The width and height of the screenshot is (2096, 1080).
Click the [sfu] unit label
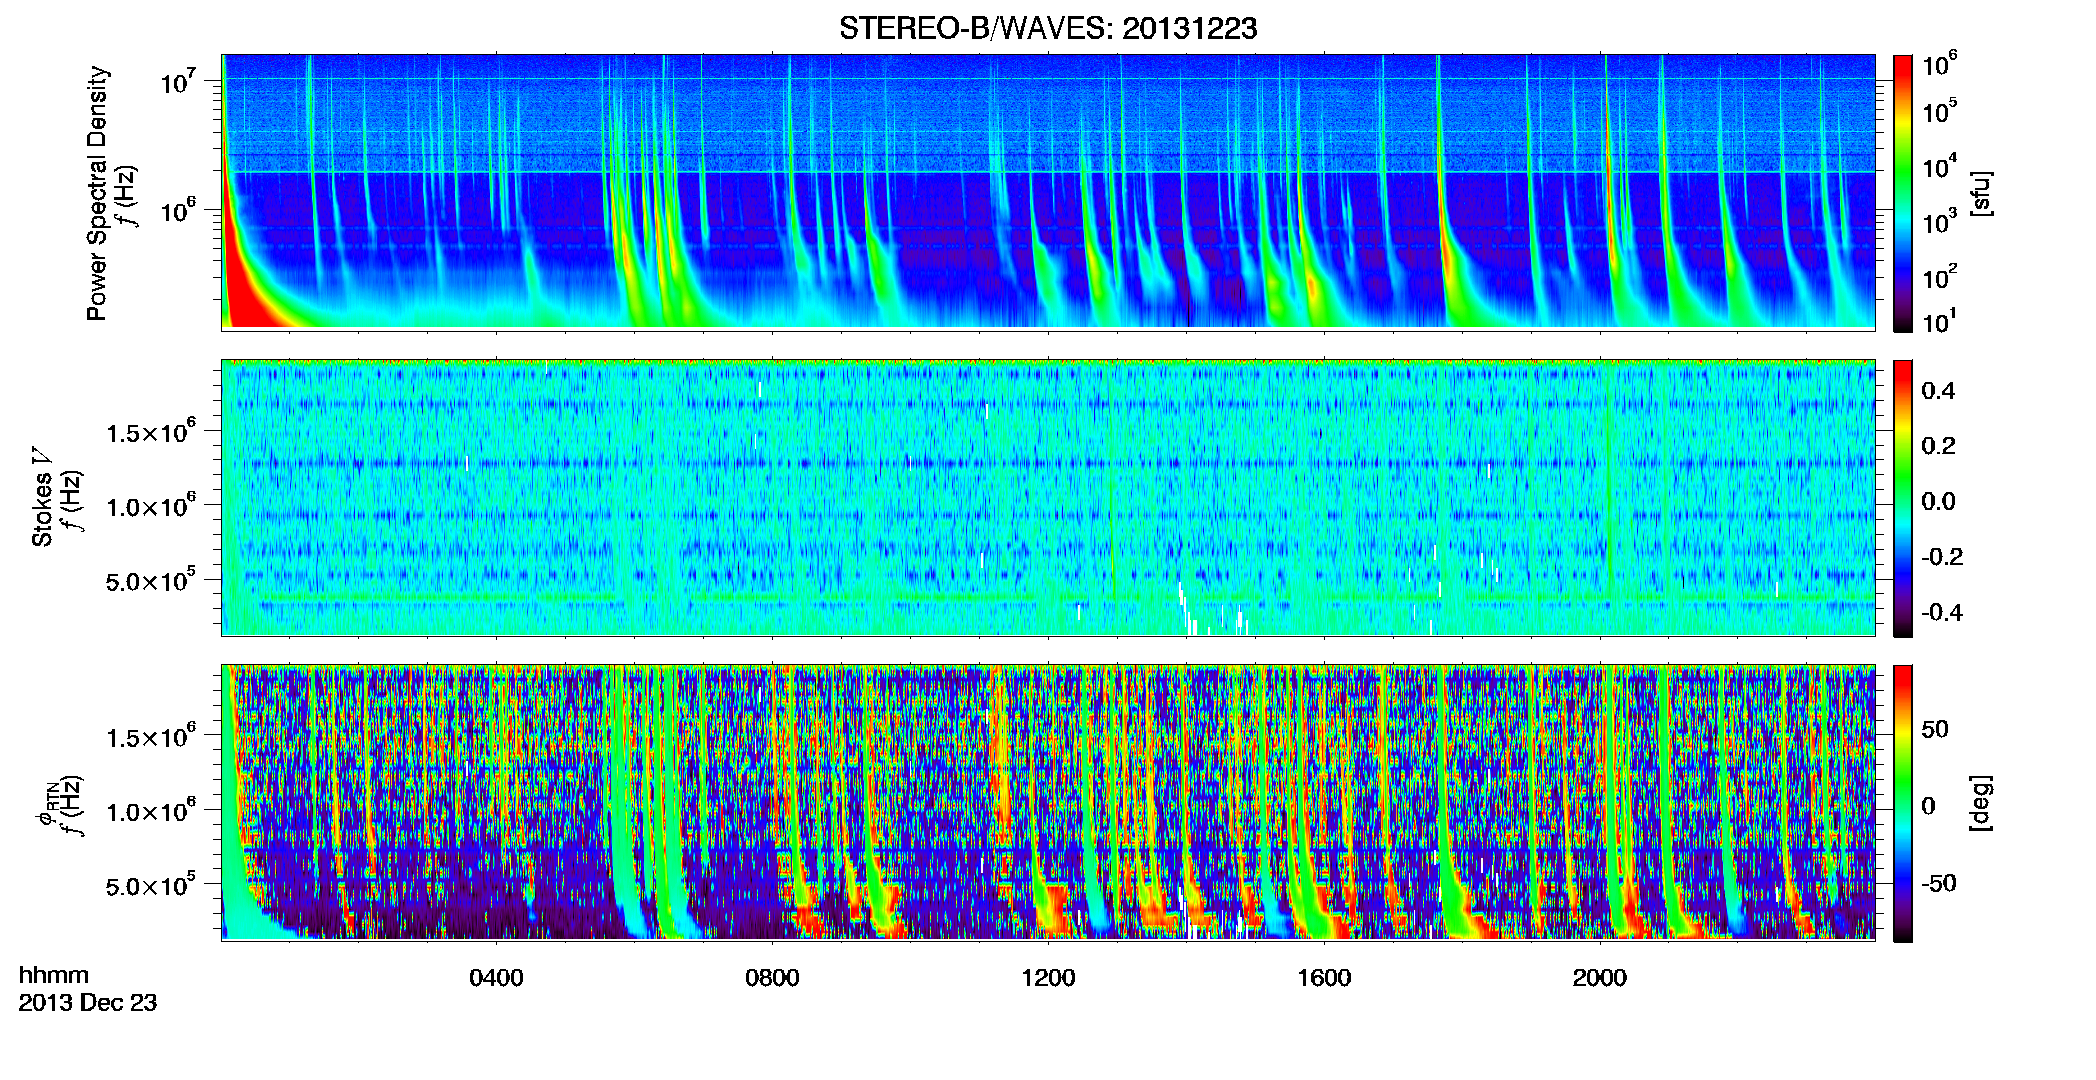1981,193
